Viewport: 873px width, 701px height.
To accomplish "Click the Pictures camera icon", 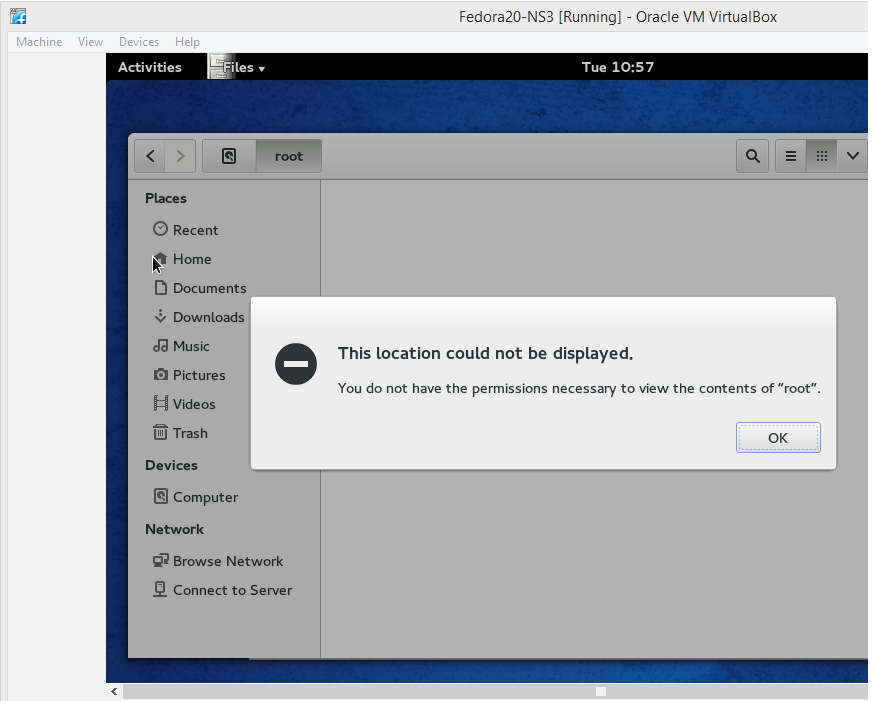I will click(x=160, y=374).
